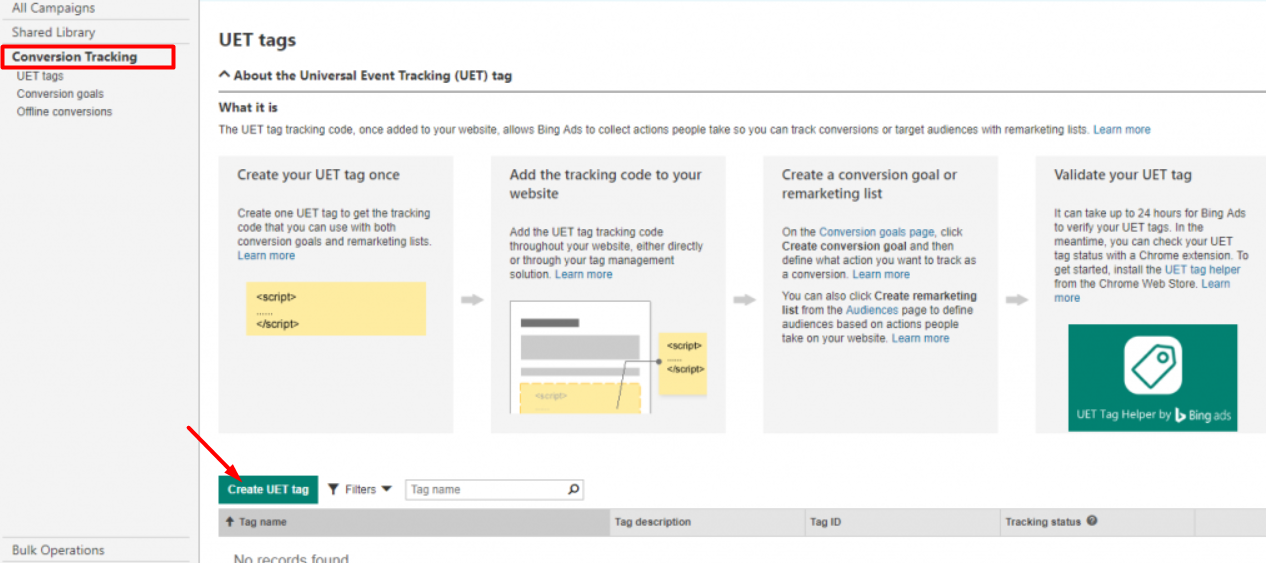Open Conversion goals in the sidebar

click(60, 94)
